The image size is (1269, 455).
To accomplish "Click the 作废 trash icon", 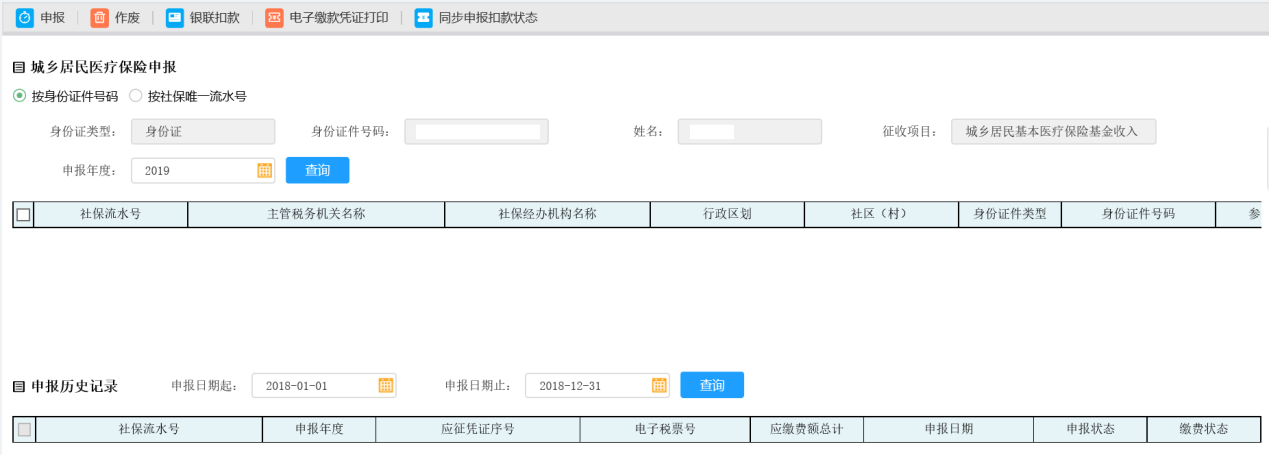I will (x=99, y=18).
